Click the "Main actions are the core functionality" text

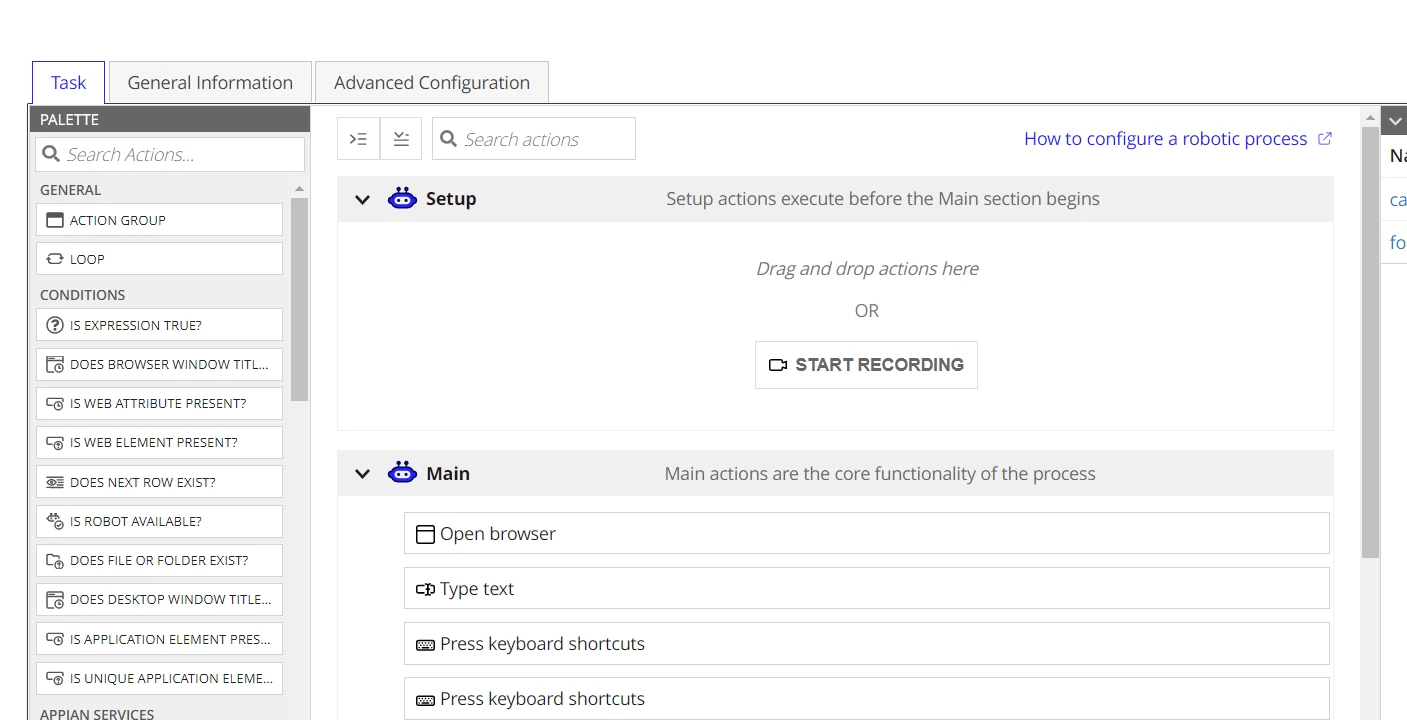click(880, 474)
